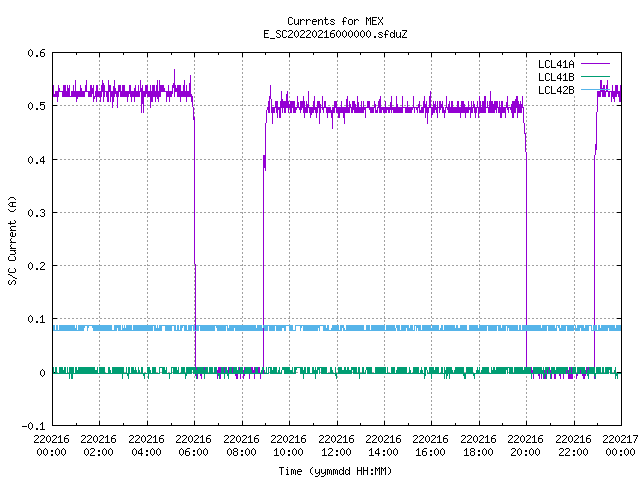Image resolution: width=640 pixels, height=480 pixels.
Task: Click the x-axis tick '220216 16:00'
Action: tap(431, 446)
